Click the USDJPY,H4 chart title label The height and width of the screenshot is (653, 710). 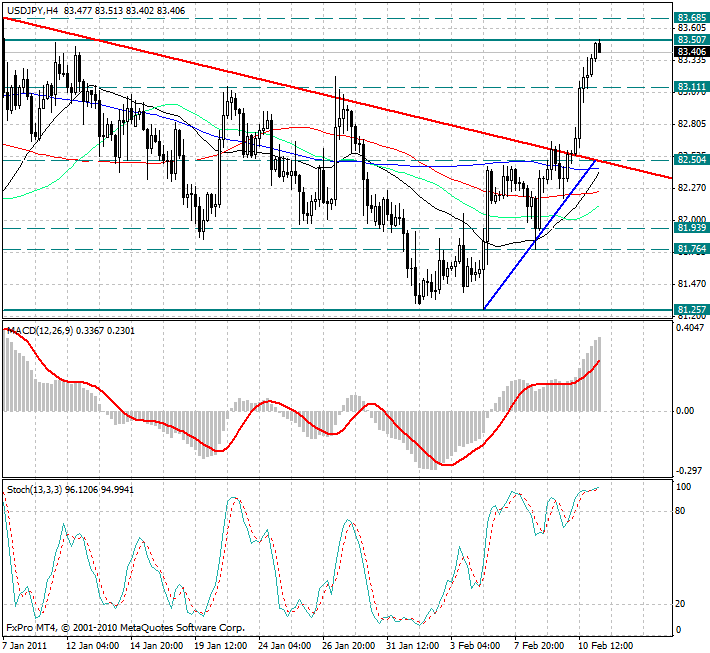[31, 9]
